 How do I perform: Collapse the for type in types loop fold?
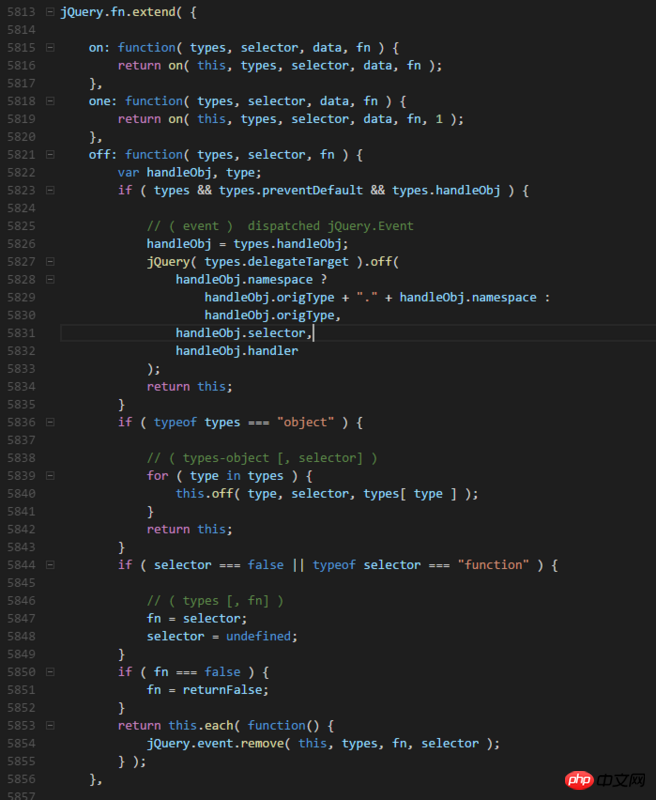tap(50, 476)
